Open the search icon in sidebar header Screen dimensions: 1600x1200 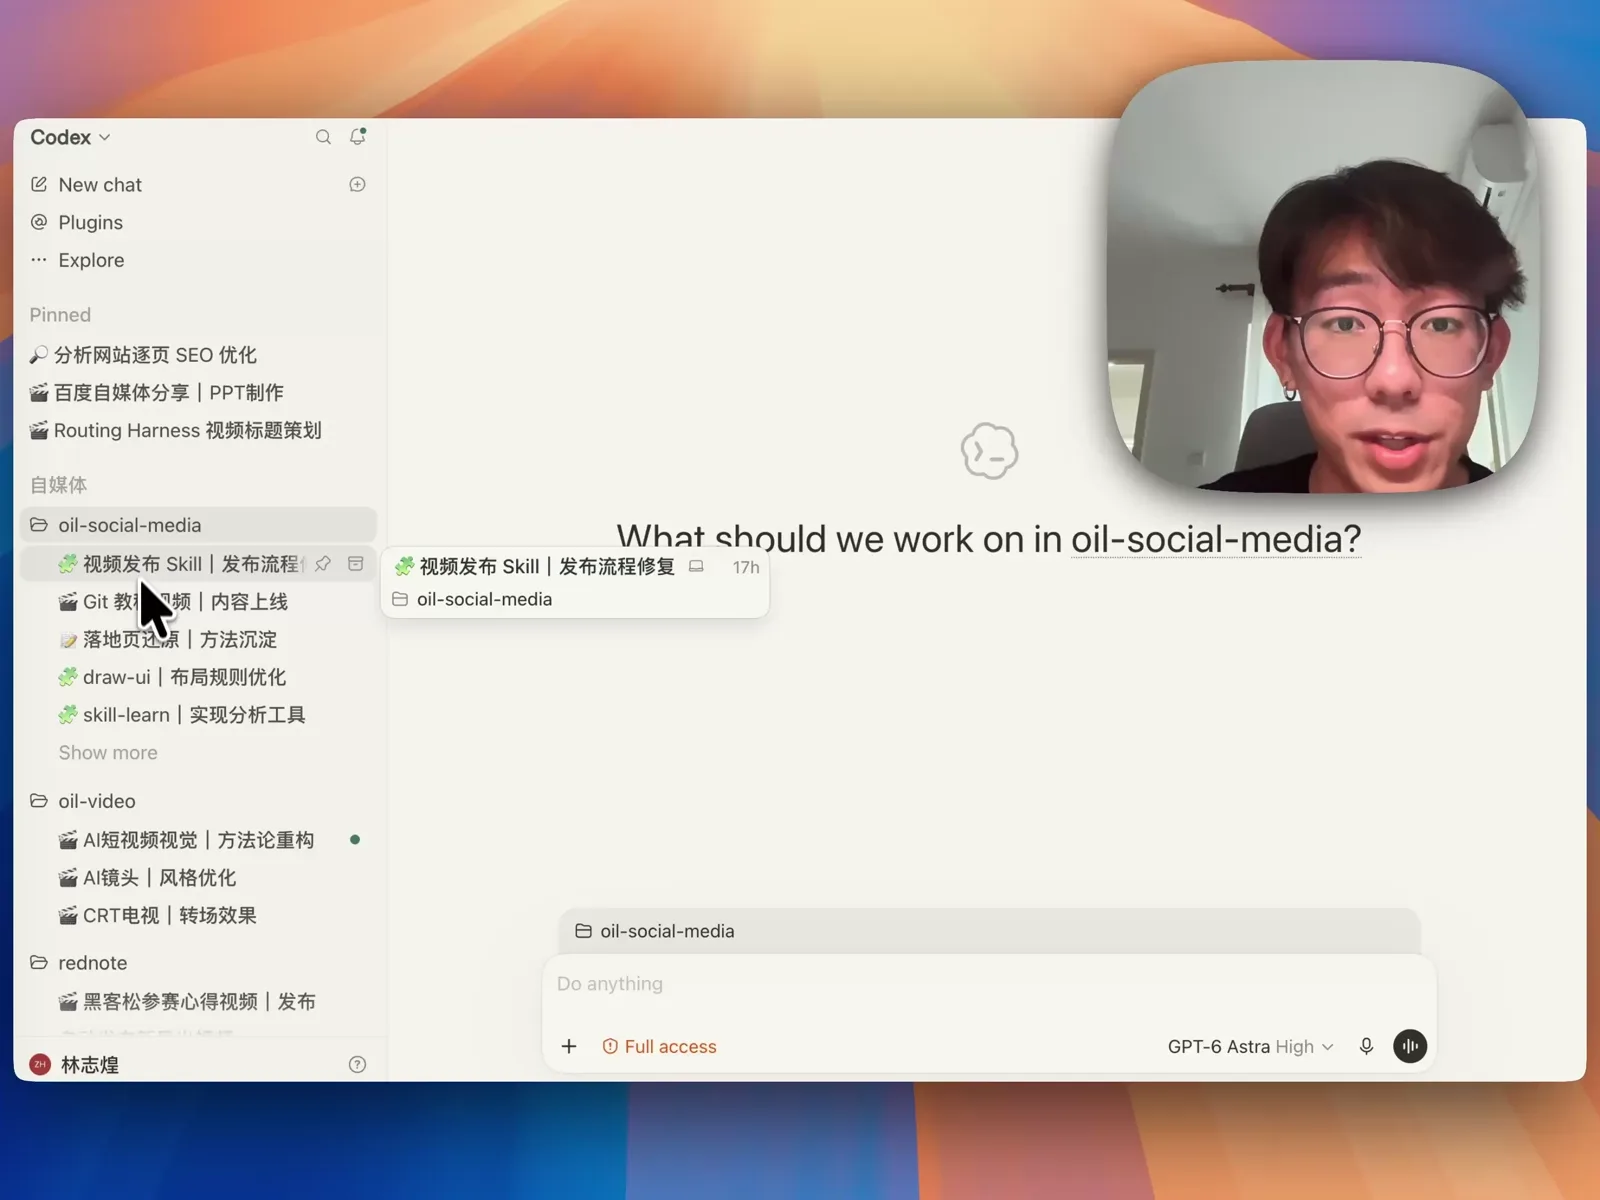coord(323,137)
